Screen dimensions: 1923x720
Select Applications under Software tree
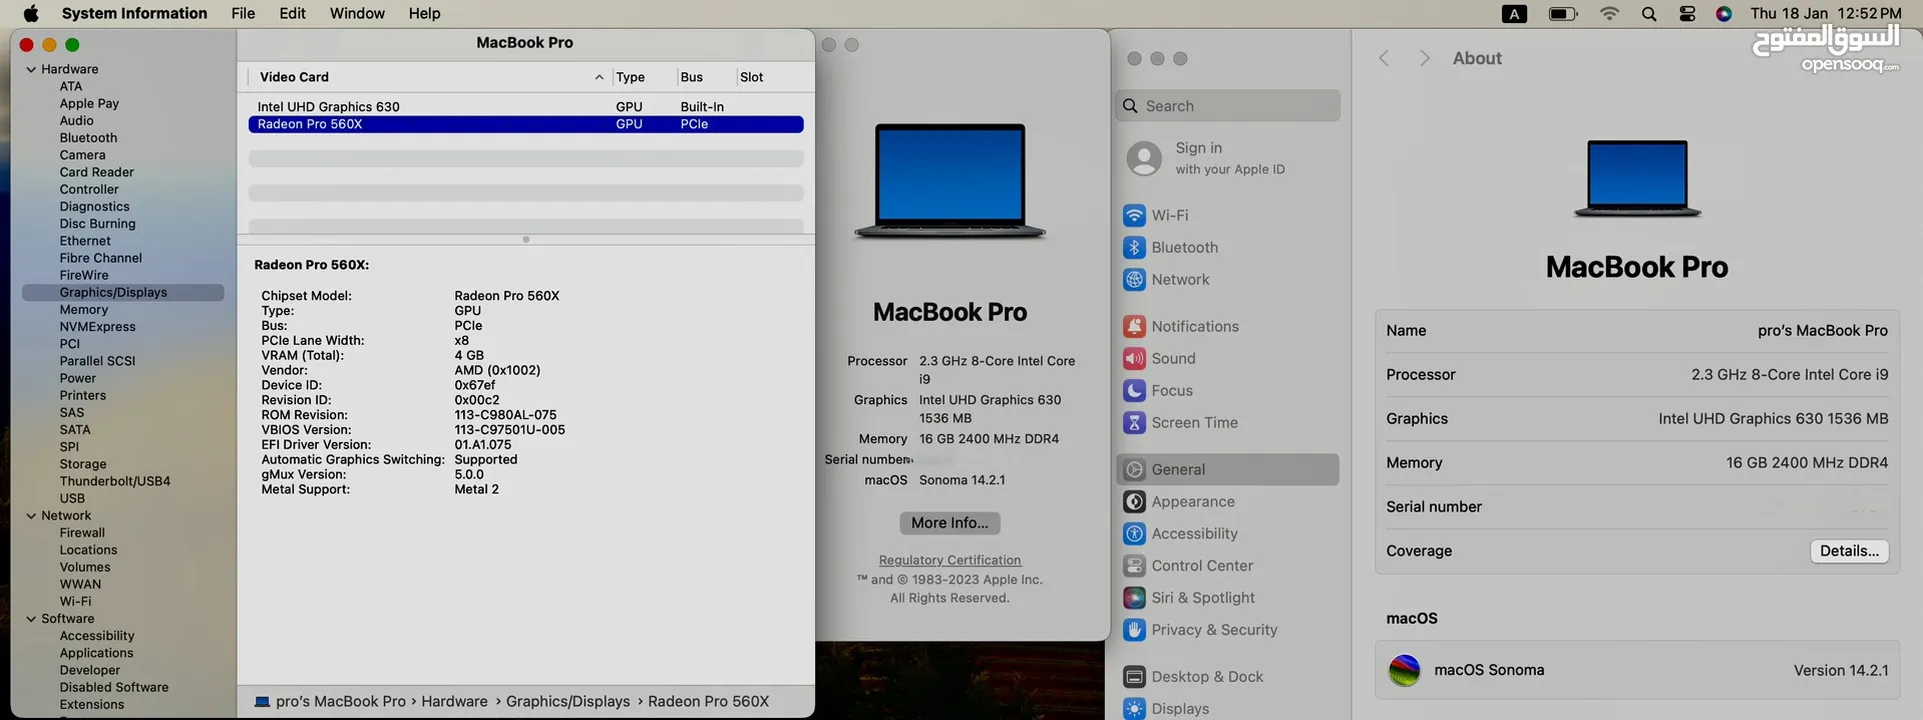[96, 653]
